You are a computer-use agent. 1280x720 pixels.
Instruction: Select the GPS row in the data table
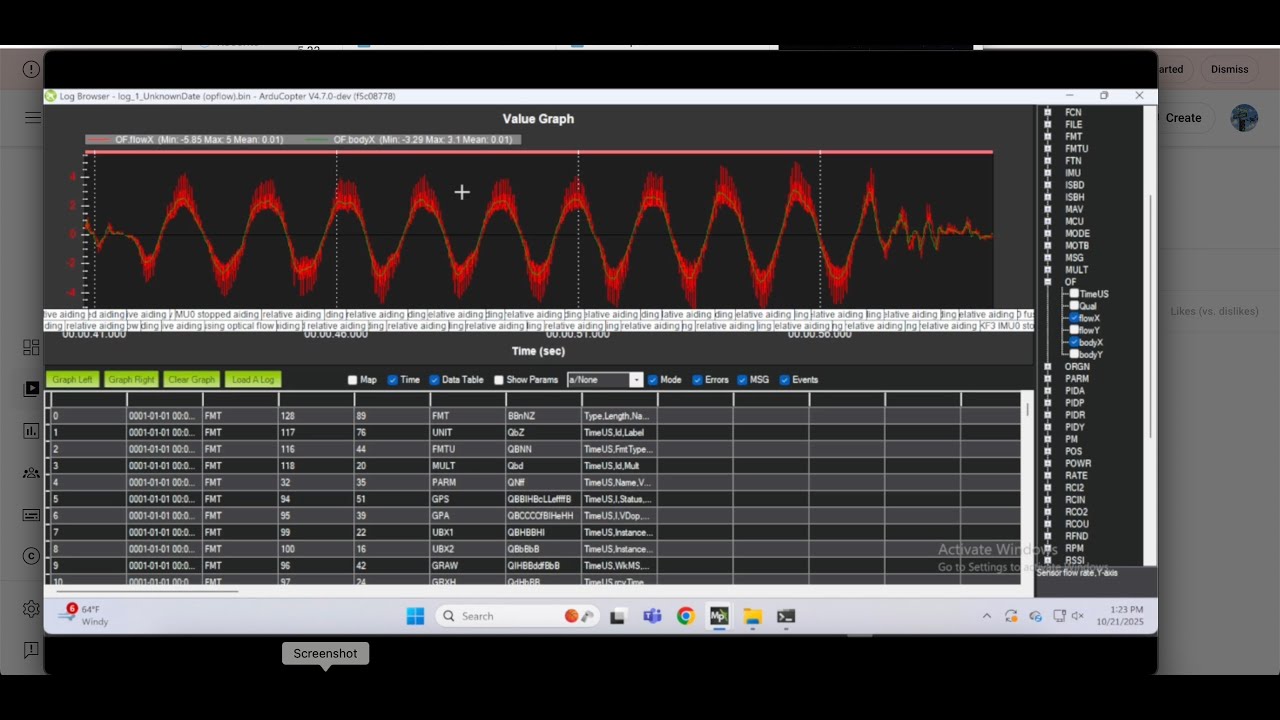tap(535, 499)
